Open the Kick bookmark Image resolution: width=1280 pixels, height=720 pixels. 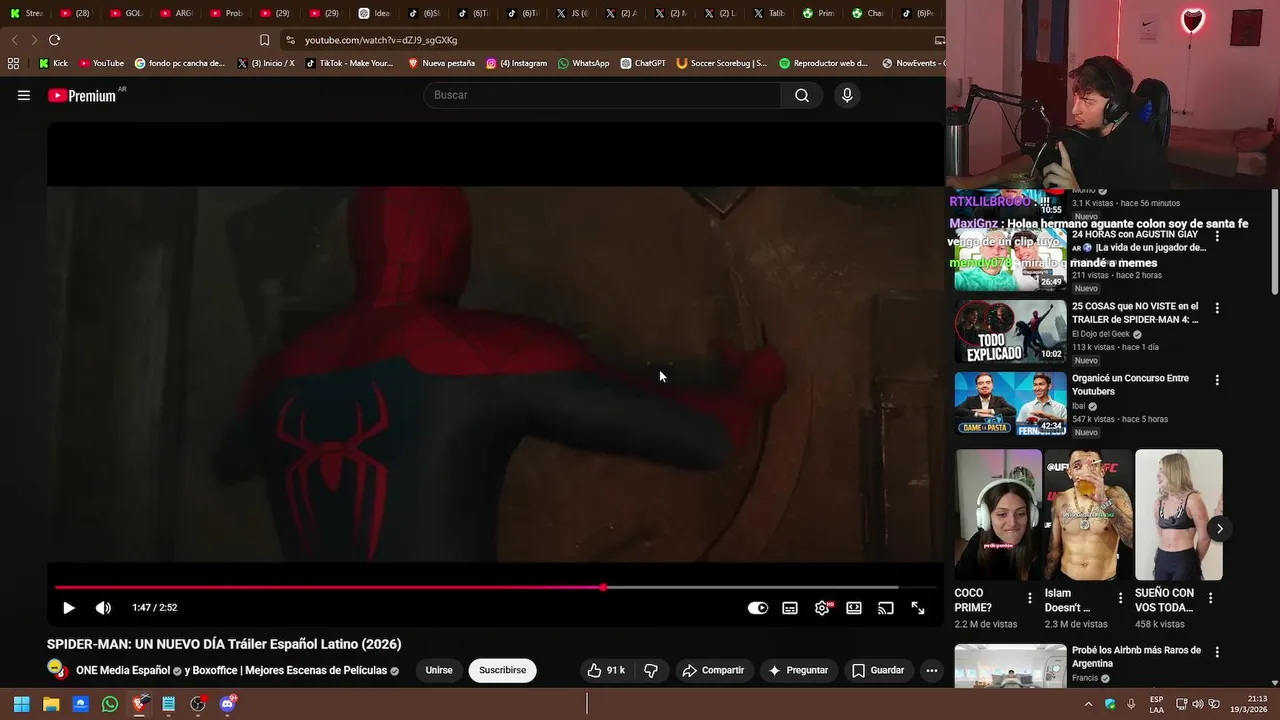pos(53,63)
